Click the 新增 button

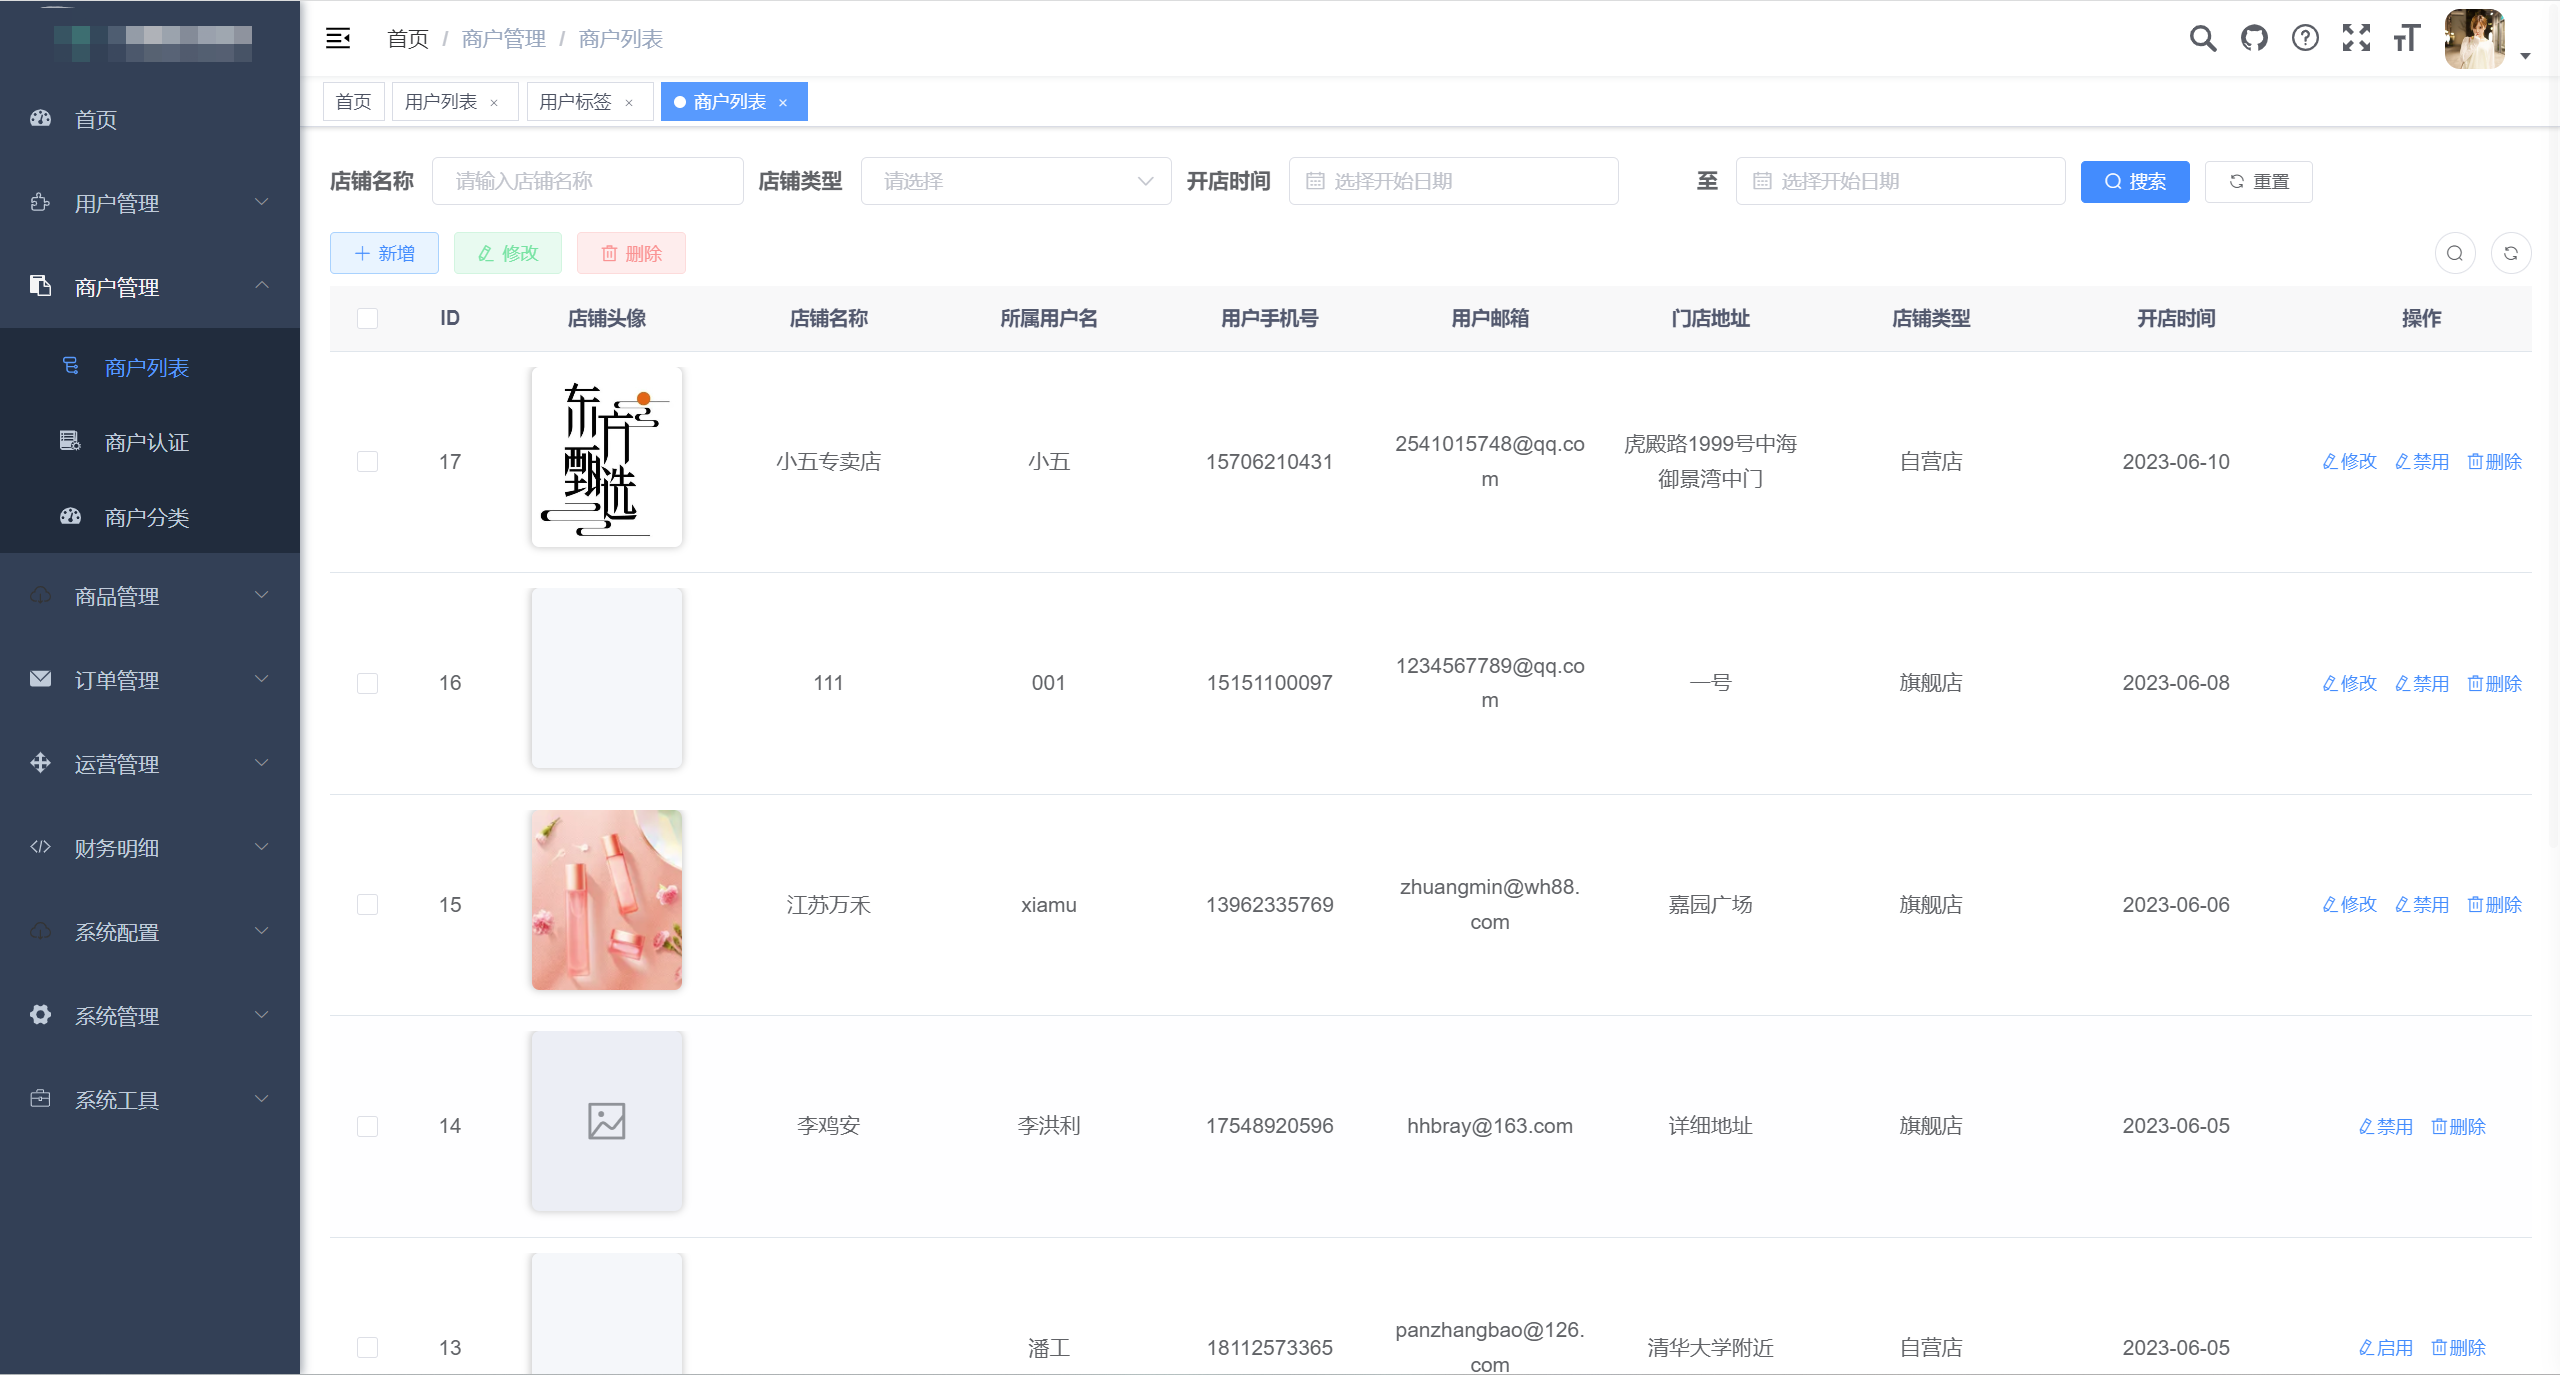384,253
